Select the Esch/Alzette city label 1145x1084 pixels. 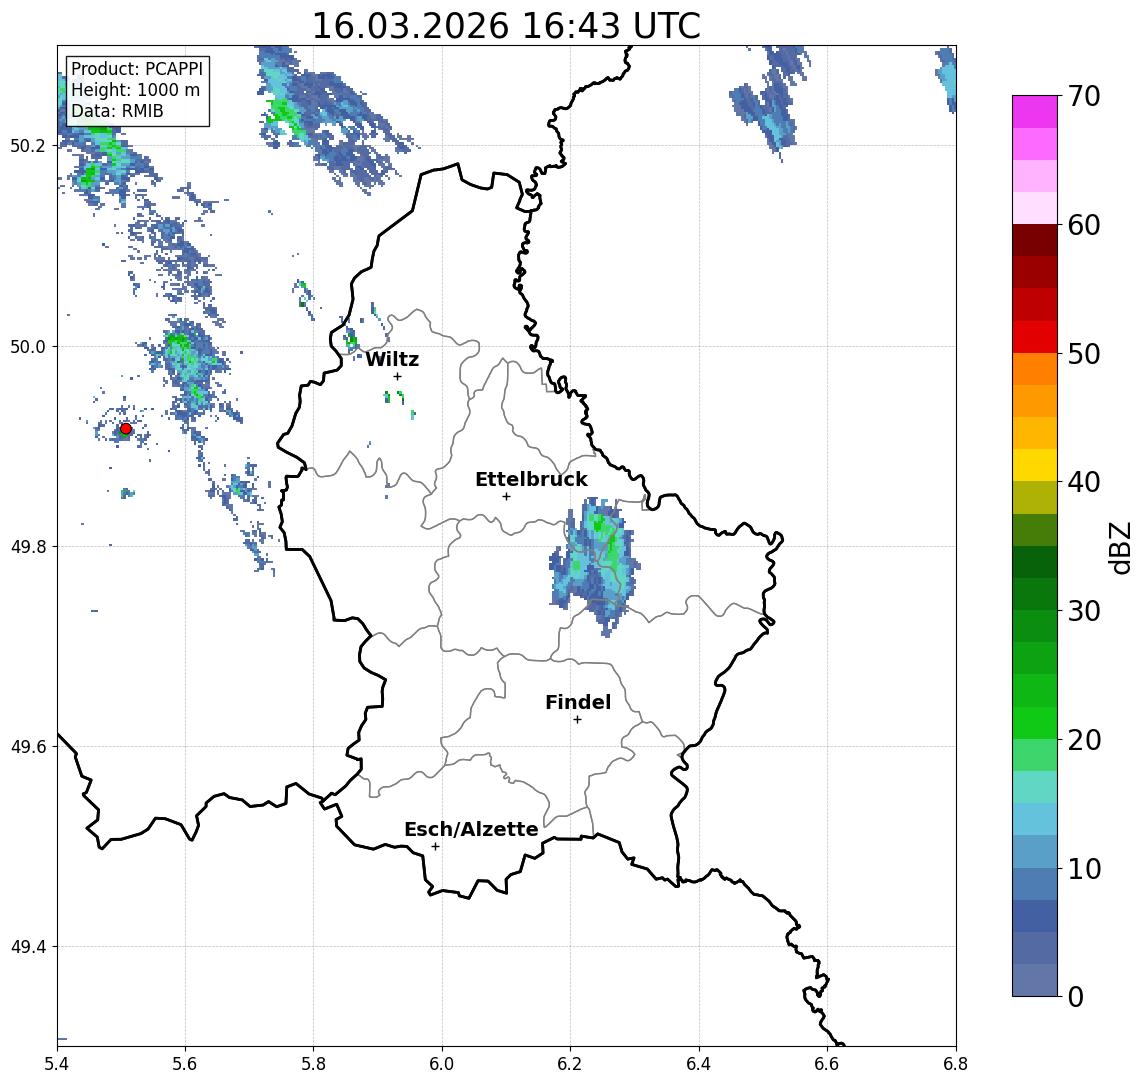click(x=471, y=830)
